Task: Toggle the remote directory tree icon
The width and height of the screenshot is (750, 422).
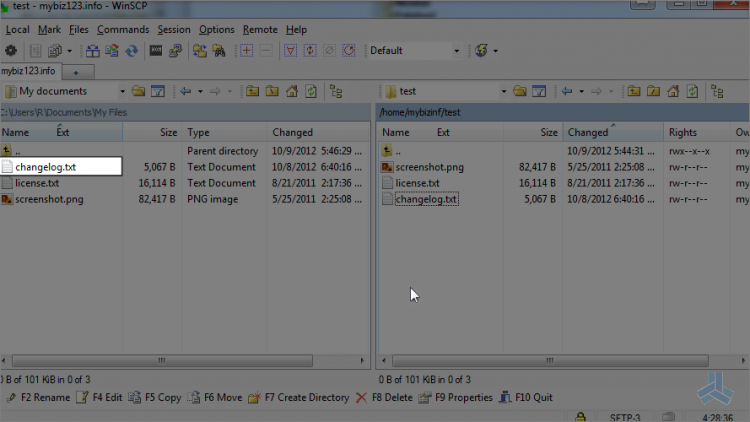Action: (x=717, y=91)
